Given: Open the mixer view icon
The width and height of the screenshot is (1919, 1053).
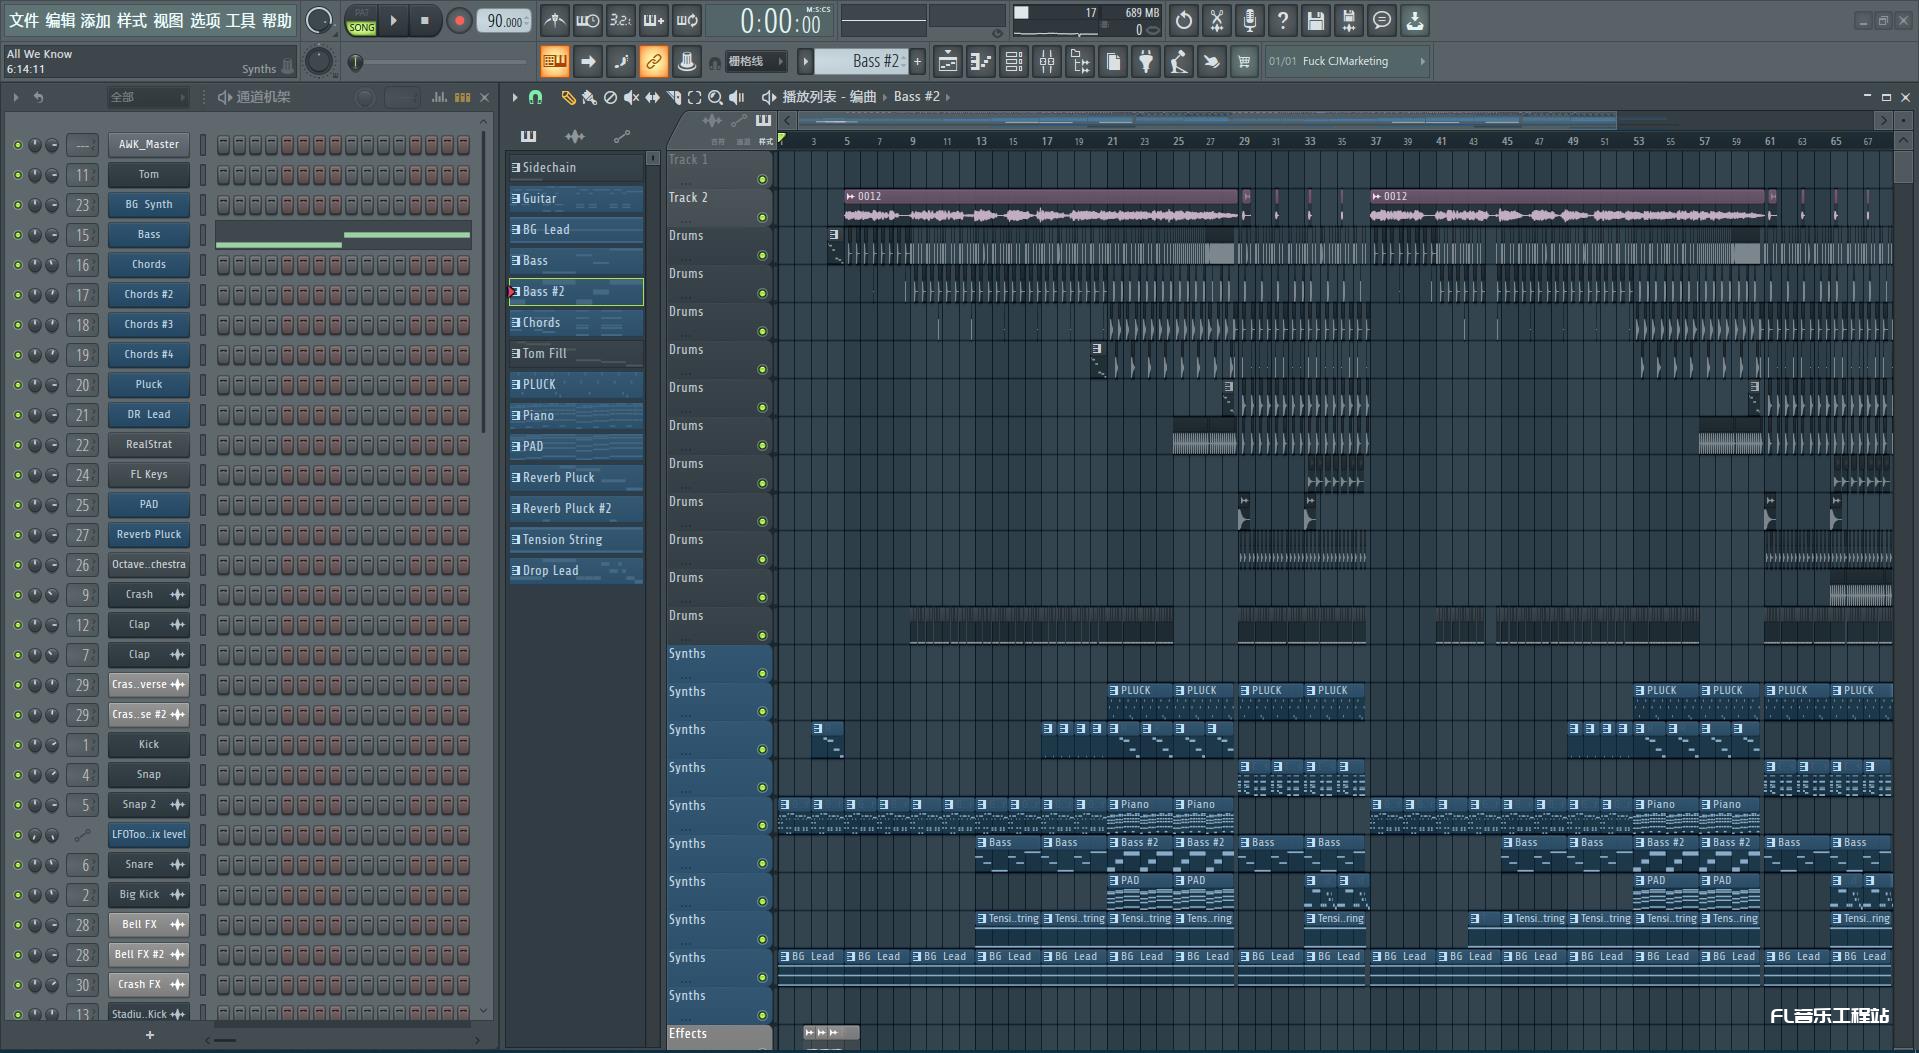Looking at the screenshot, I should 1047,62.
